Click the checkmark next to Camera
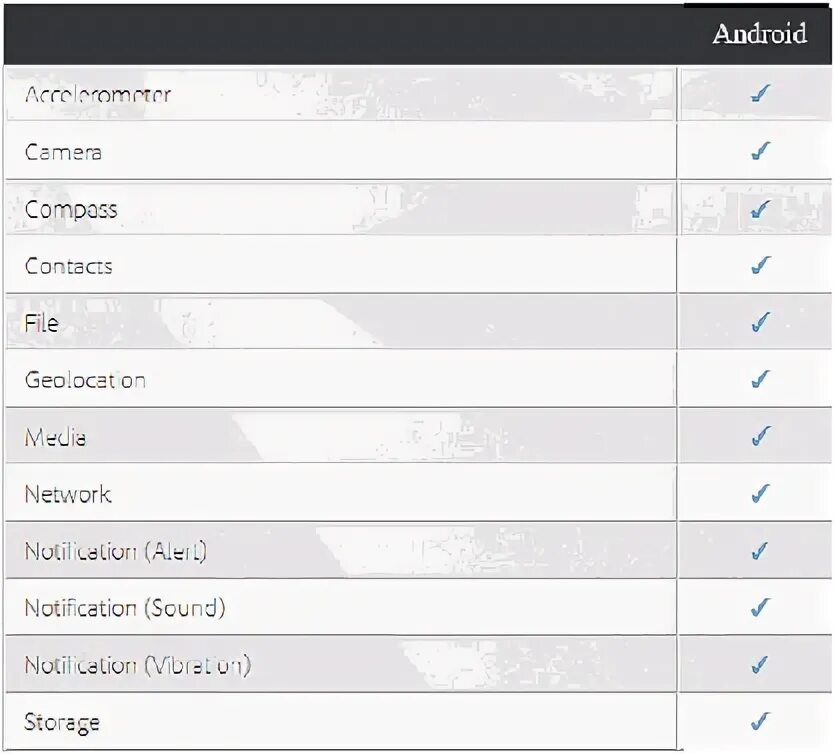The image size is (834, 754). [x=760, y=152]
